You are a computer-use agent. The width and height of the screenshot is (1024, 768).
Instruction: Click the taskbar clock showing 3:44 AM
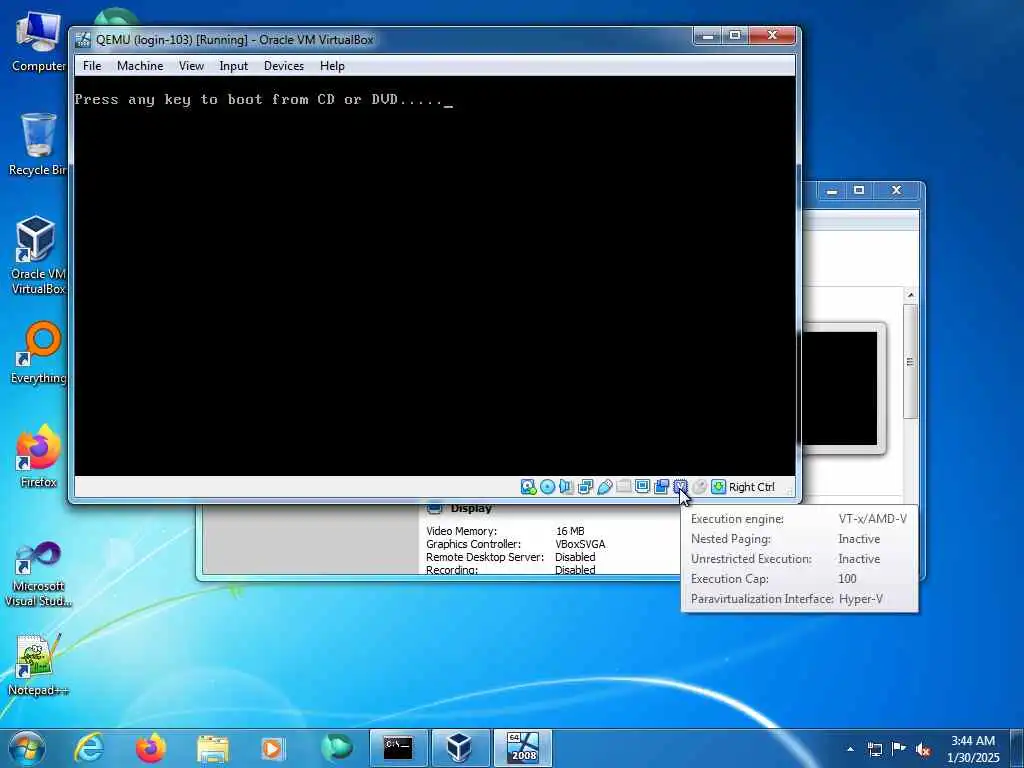[x=973, y=749]
